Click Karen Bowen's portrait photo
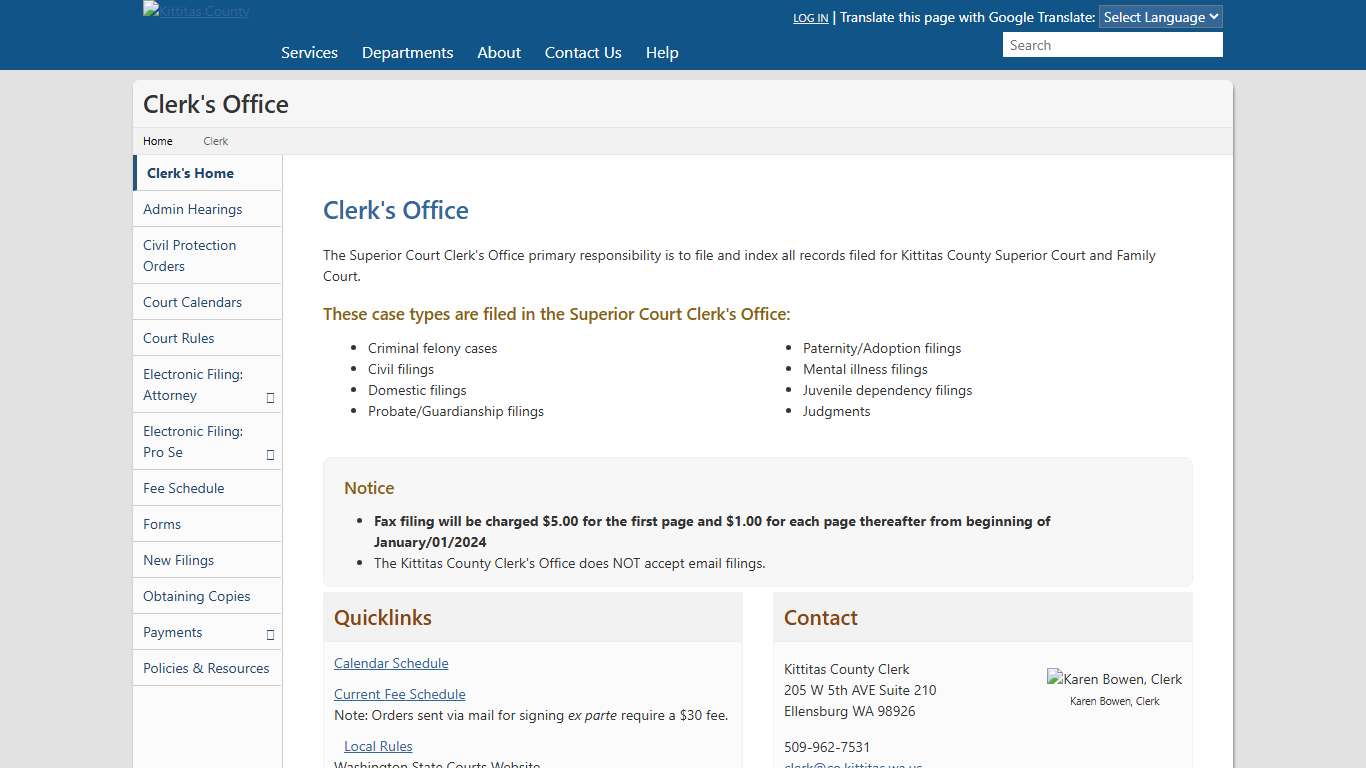Image resolution: width=1366 pixels, height=768 pixels. point(1114,679)
